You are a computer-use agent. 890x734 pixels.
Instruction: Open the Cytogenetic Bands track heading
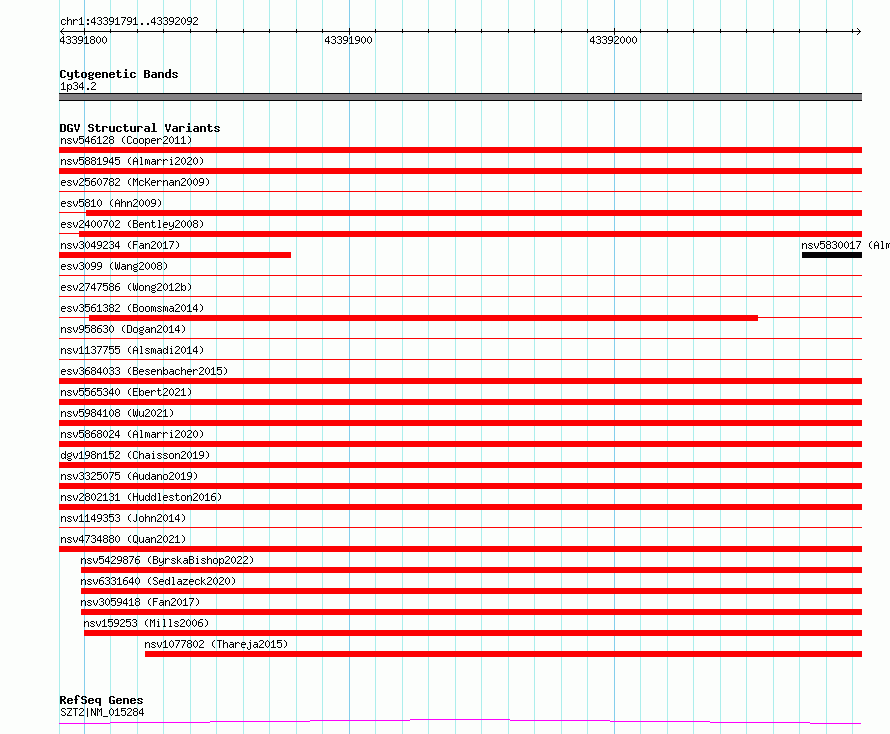point(119,74)
